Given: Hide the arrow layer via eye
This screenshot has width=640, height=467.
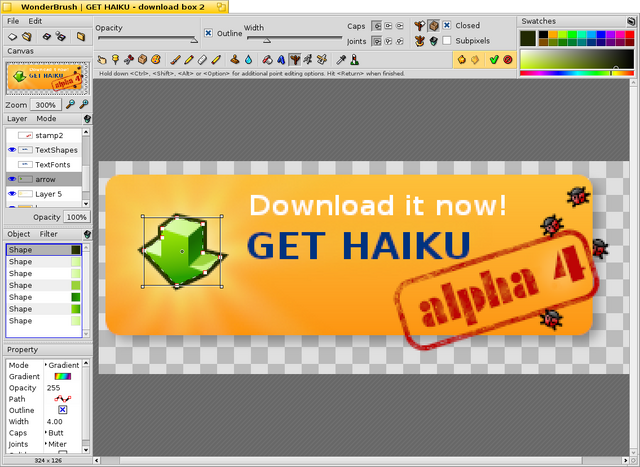Looking at the screenshot, I should tap(12, 179).
